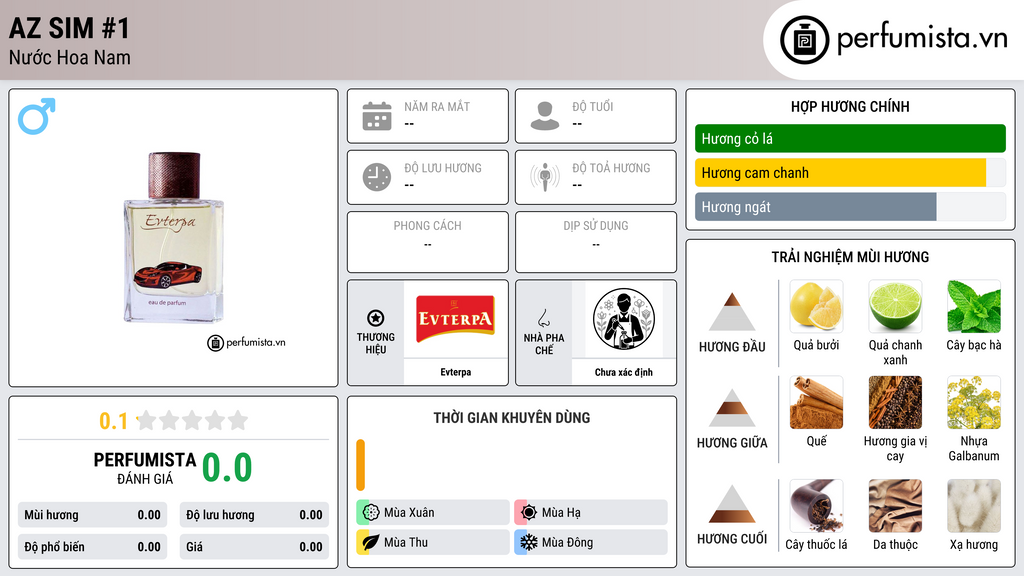Click the orange recommended-time bar
The height and width of the screenshot is (576, 1024).
click(360, 465)
